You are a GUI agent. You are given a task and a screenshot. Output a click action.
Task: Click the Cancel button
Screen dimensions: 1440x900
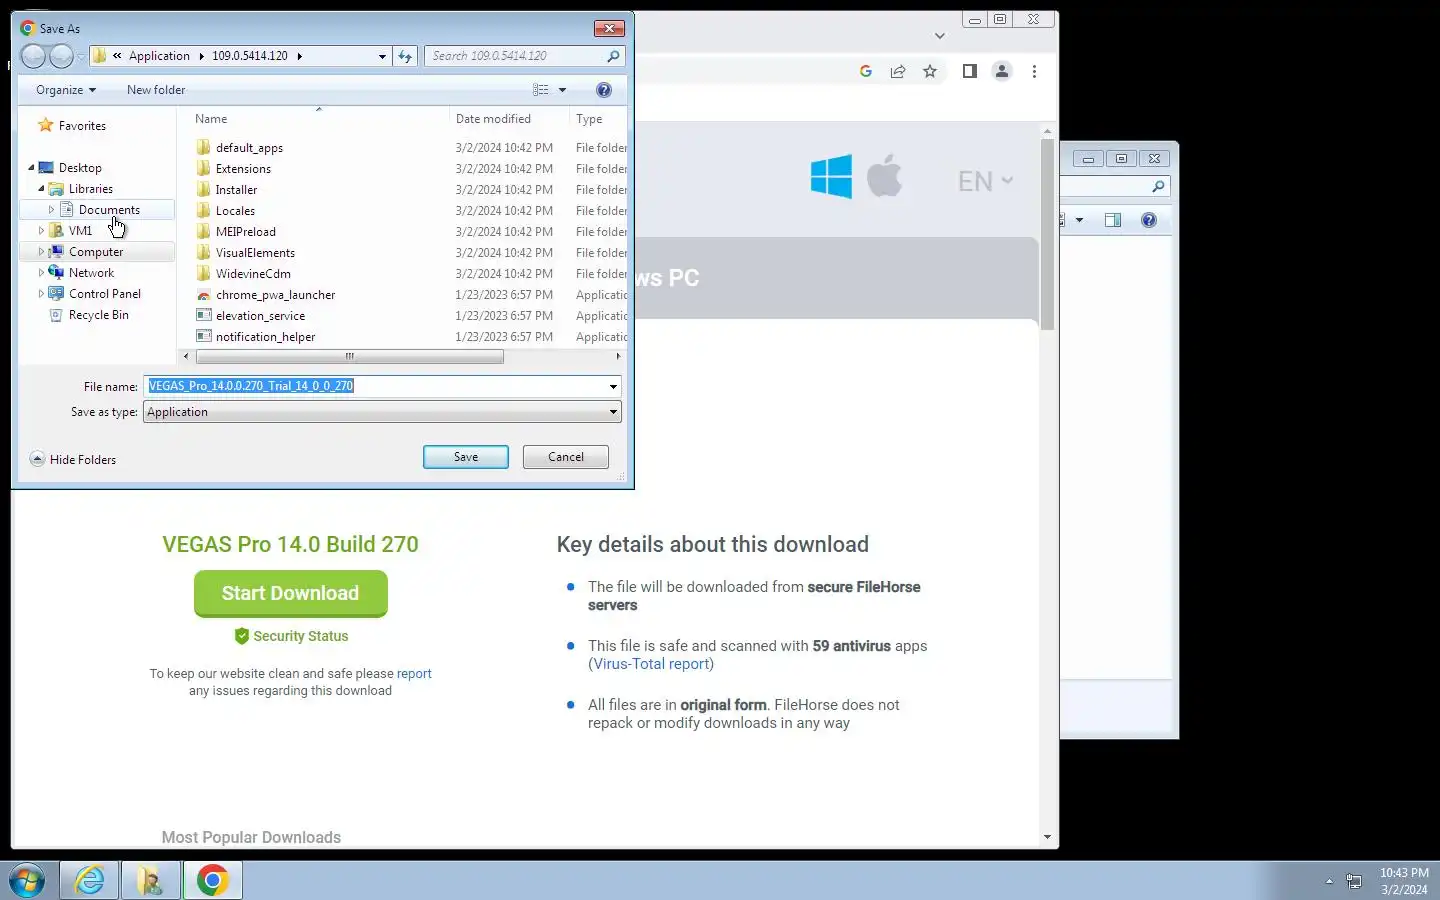point(566,457)
